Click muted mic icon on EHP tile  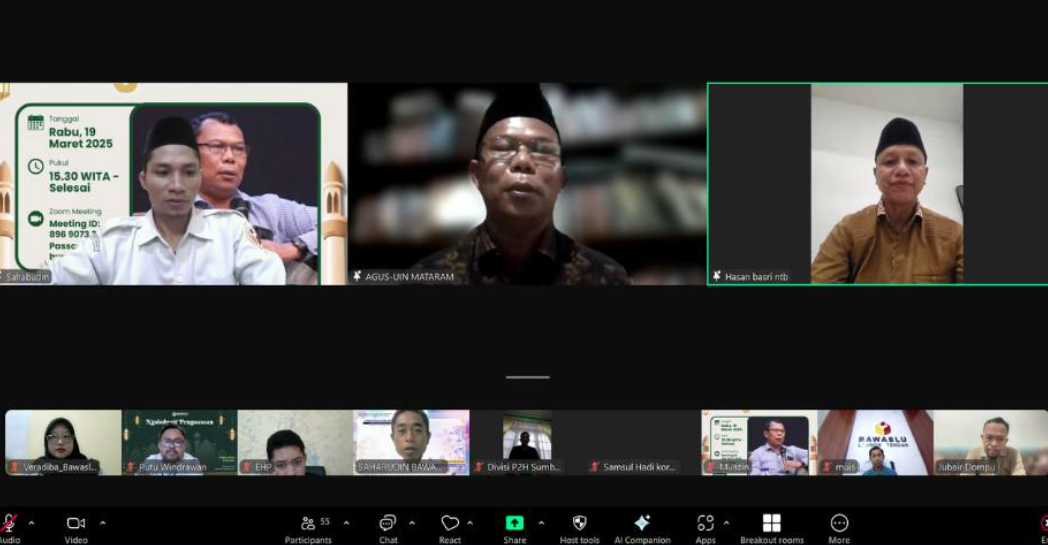(x=247, y=467)
